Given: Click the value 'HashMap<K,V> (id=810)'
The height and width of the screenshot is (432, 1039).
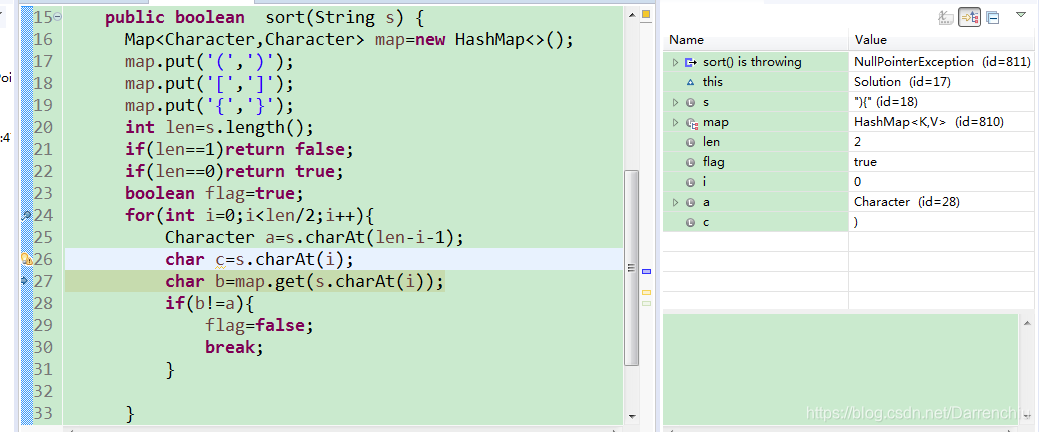Looking at the screenshot, I should [x=928, y=122].
